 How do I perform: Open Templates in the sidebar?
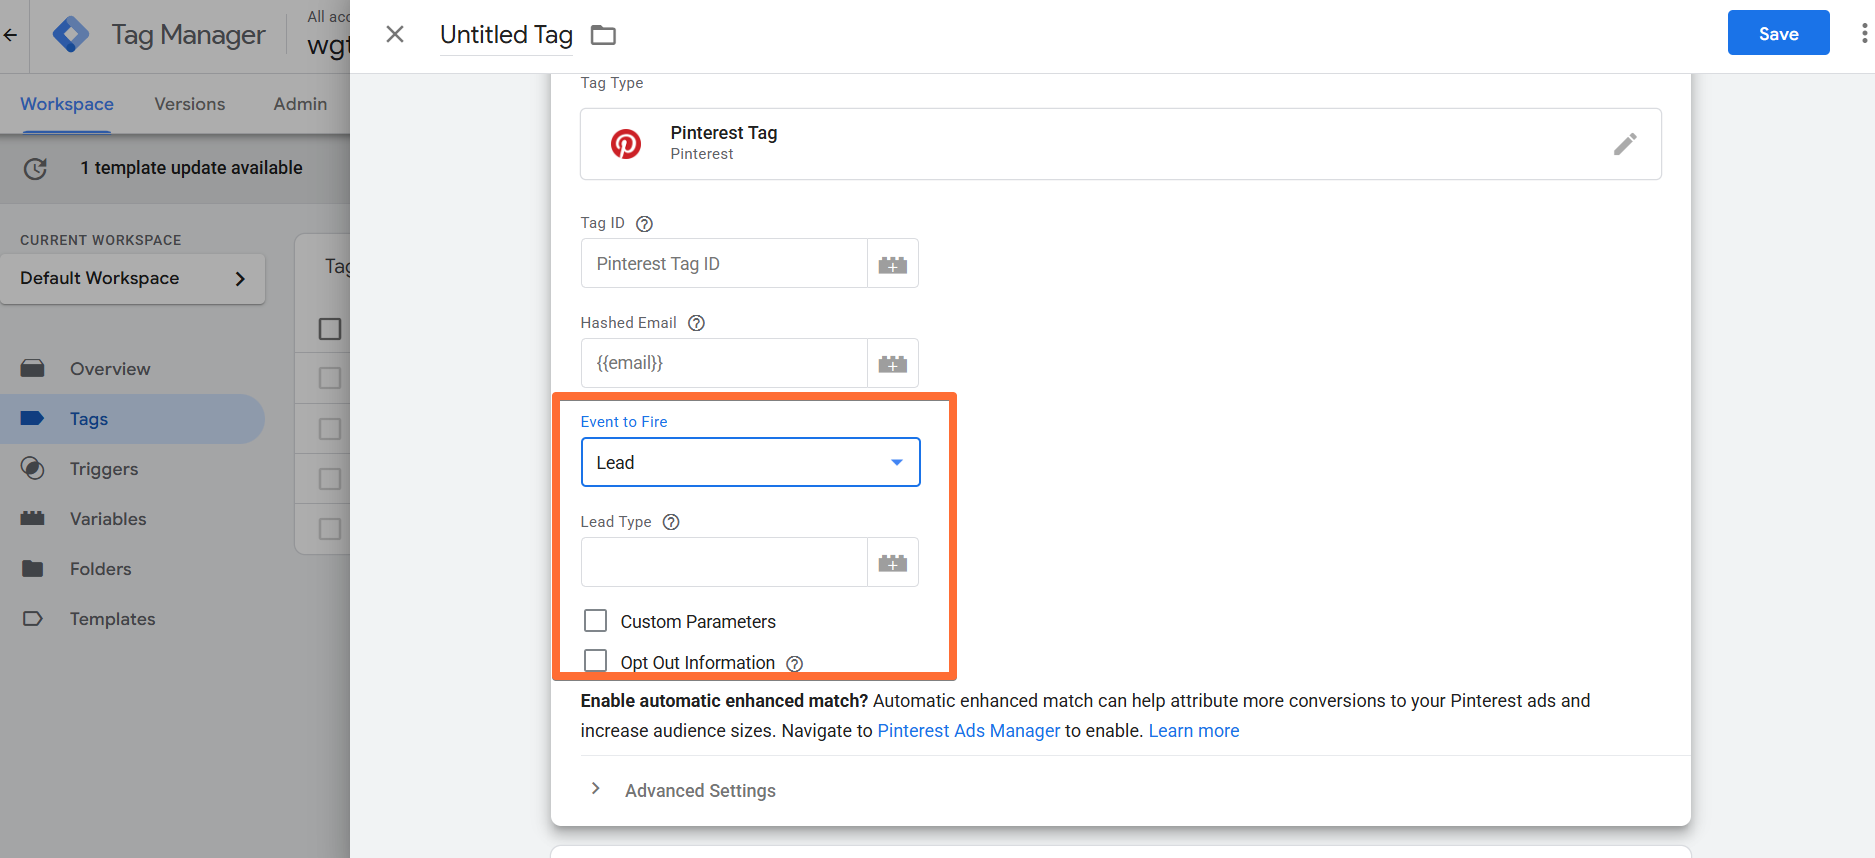(x=113, y=619)
